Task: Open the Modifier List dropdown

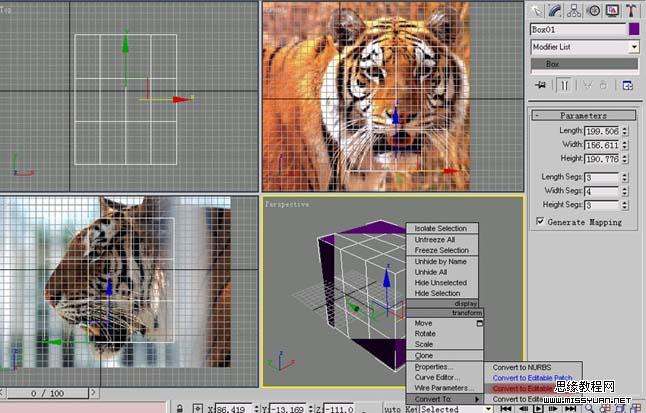Action: tap(634, 47)
